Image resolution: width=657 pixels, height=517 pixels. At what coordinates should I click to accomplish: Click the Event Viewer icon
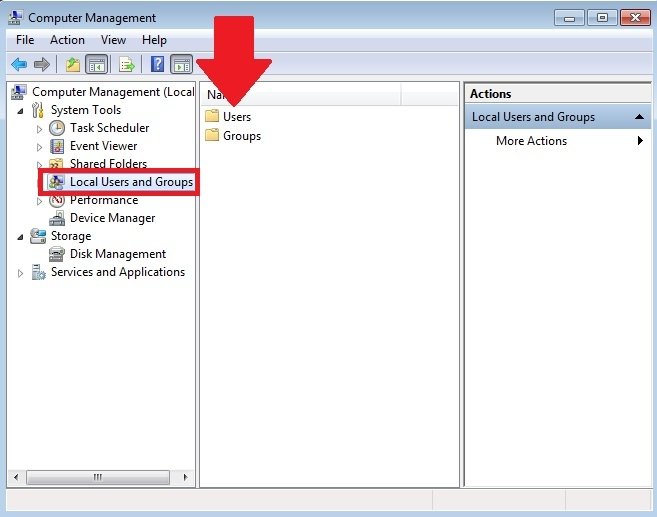[x=57, y=146]
